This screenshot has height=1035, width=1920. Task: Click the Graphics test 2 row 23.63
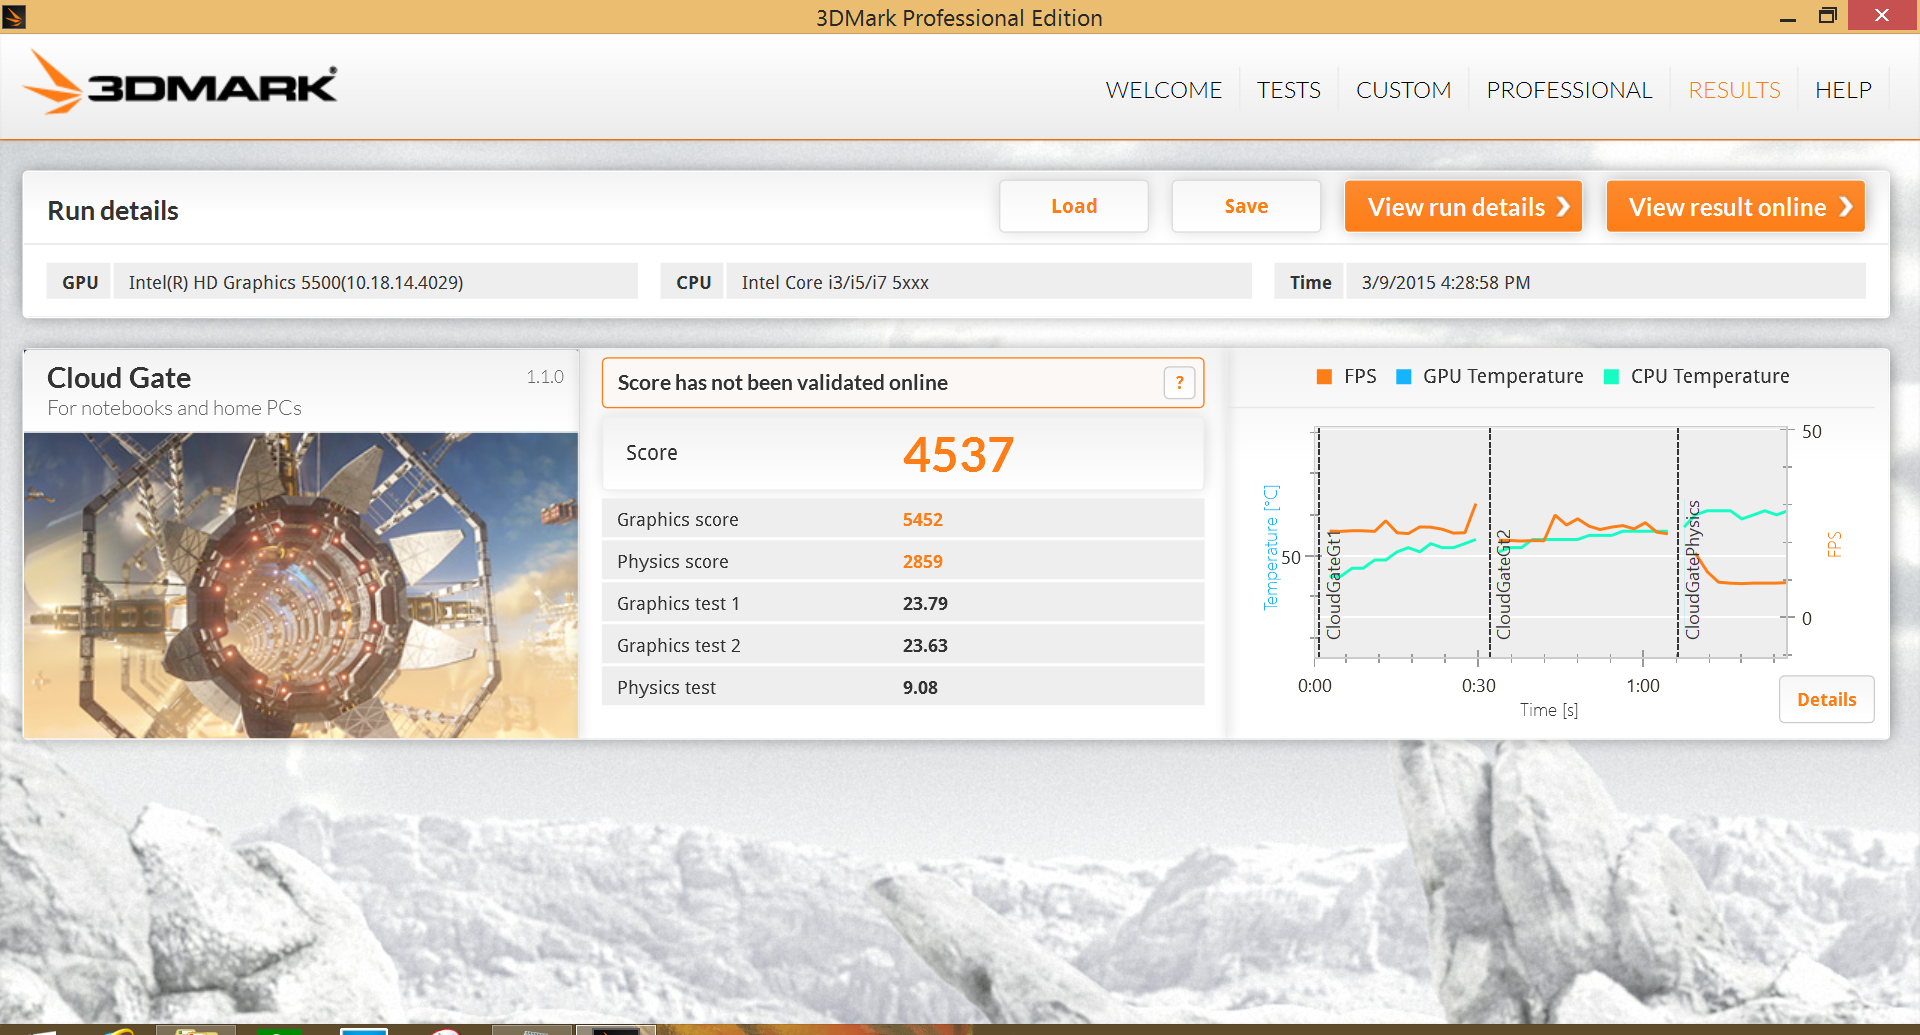[x=903, y=645]
